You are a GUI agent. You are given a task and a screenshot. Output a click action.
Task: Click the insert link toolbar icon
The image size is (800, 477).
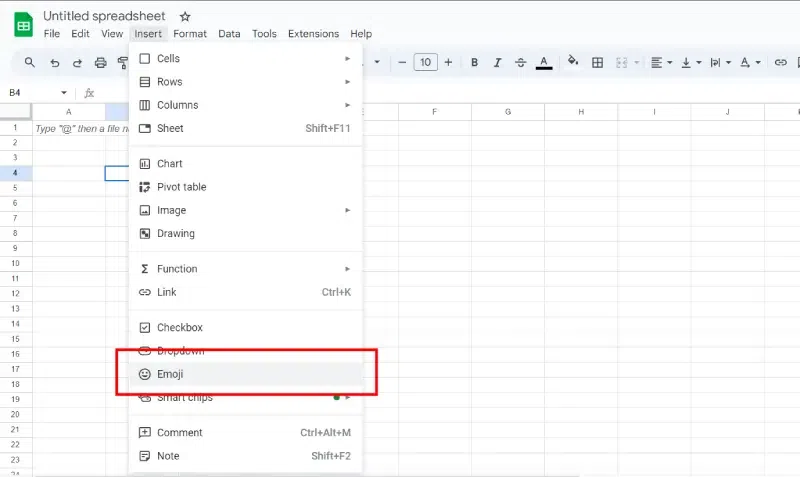[x=780, y=62]
